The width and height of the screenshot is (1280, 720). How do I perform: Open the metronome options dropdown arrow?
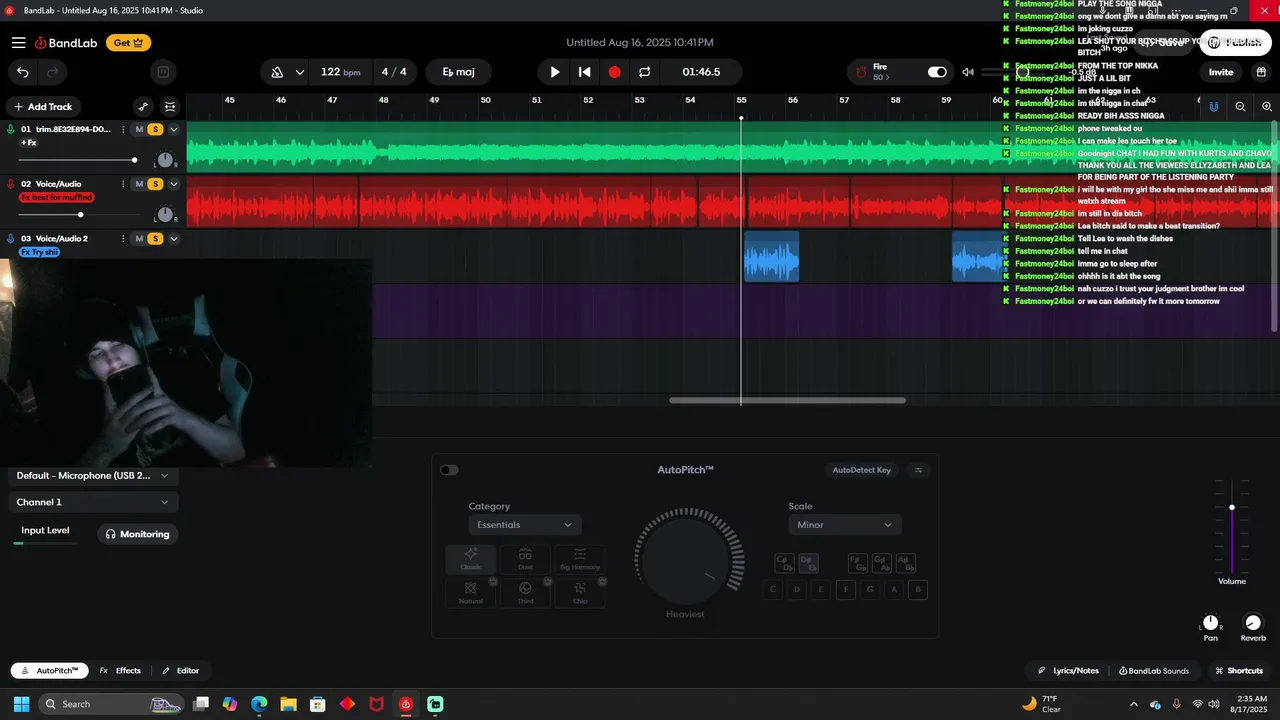tap(299, 72)
